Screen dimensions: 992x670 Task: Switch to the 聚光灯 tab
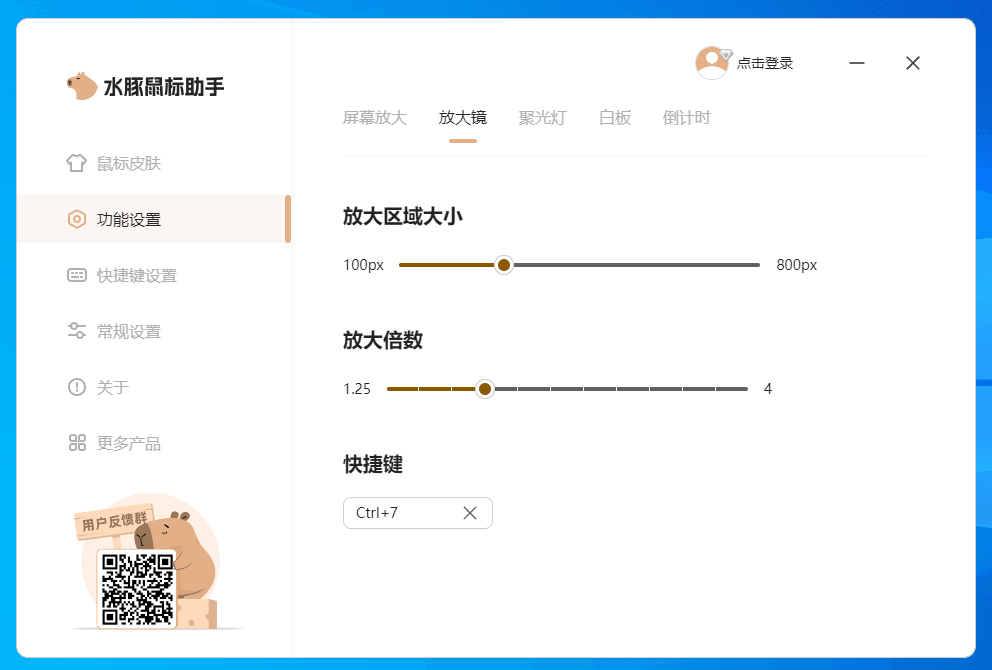point(542,118)
